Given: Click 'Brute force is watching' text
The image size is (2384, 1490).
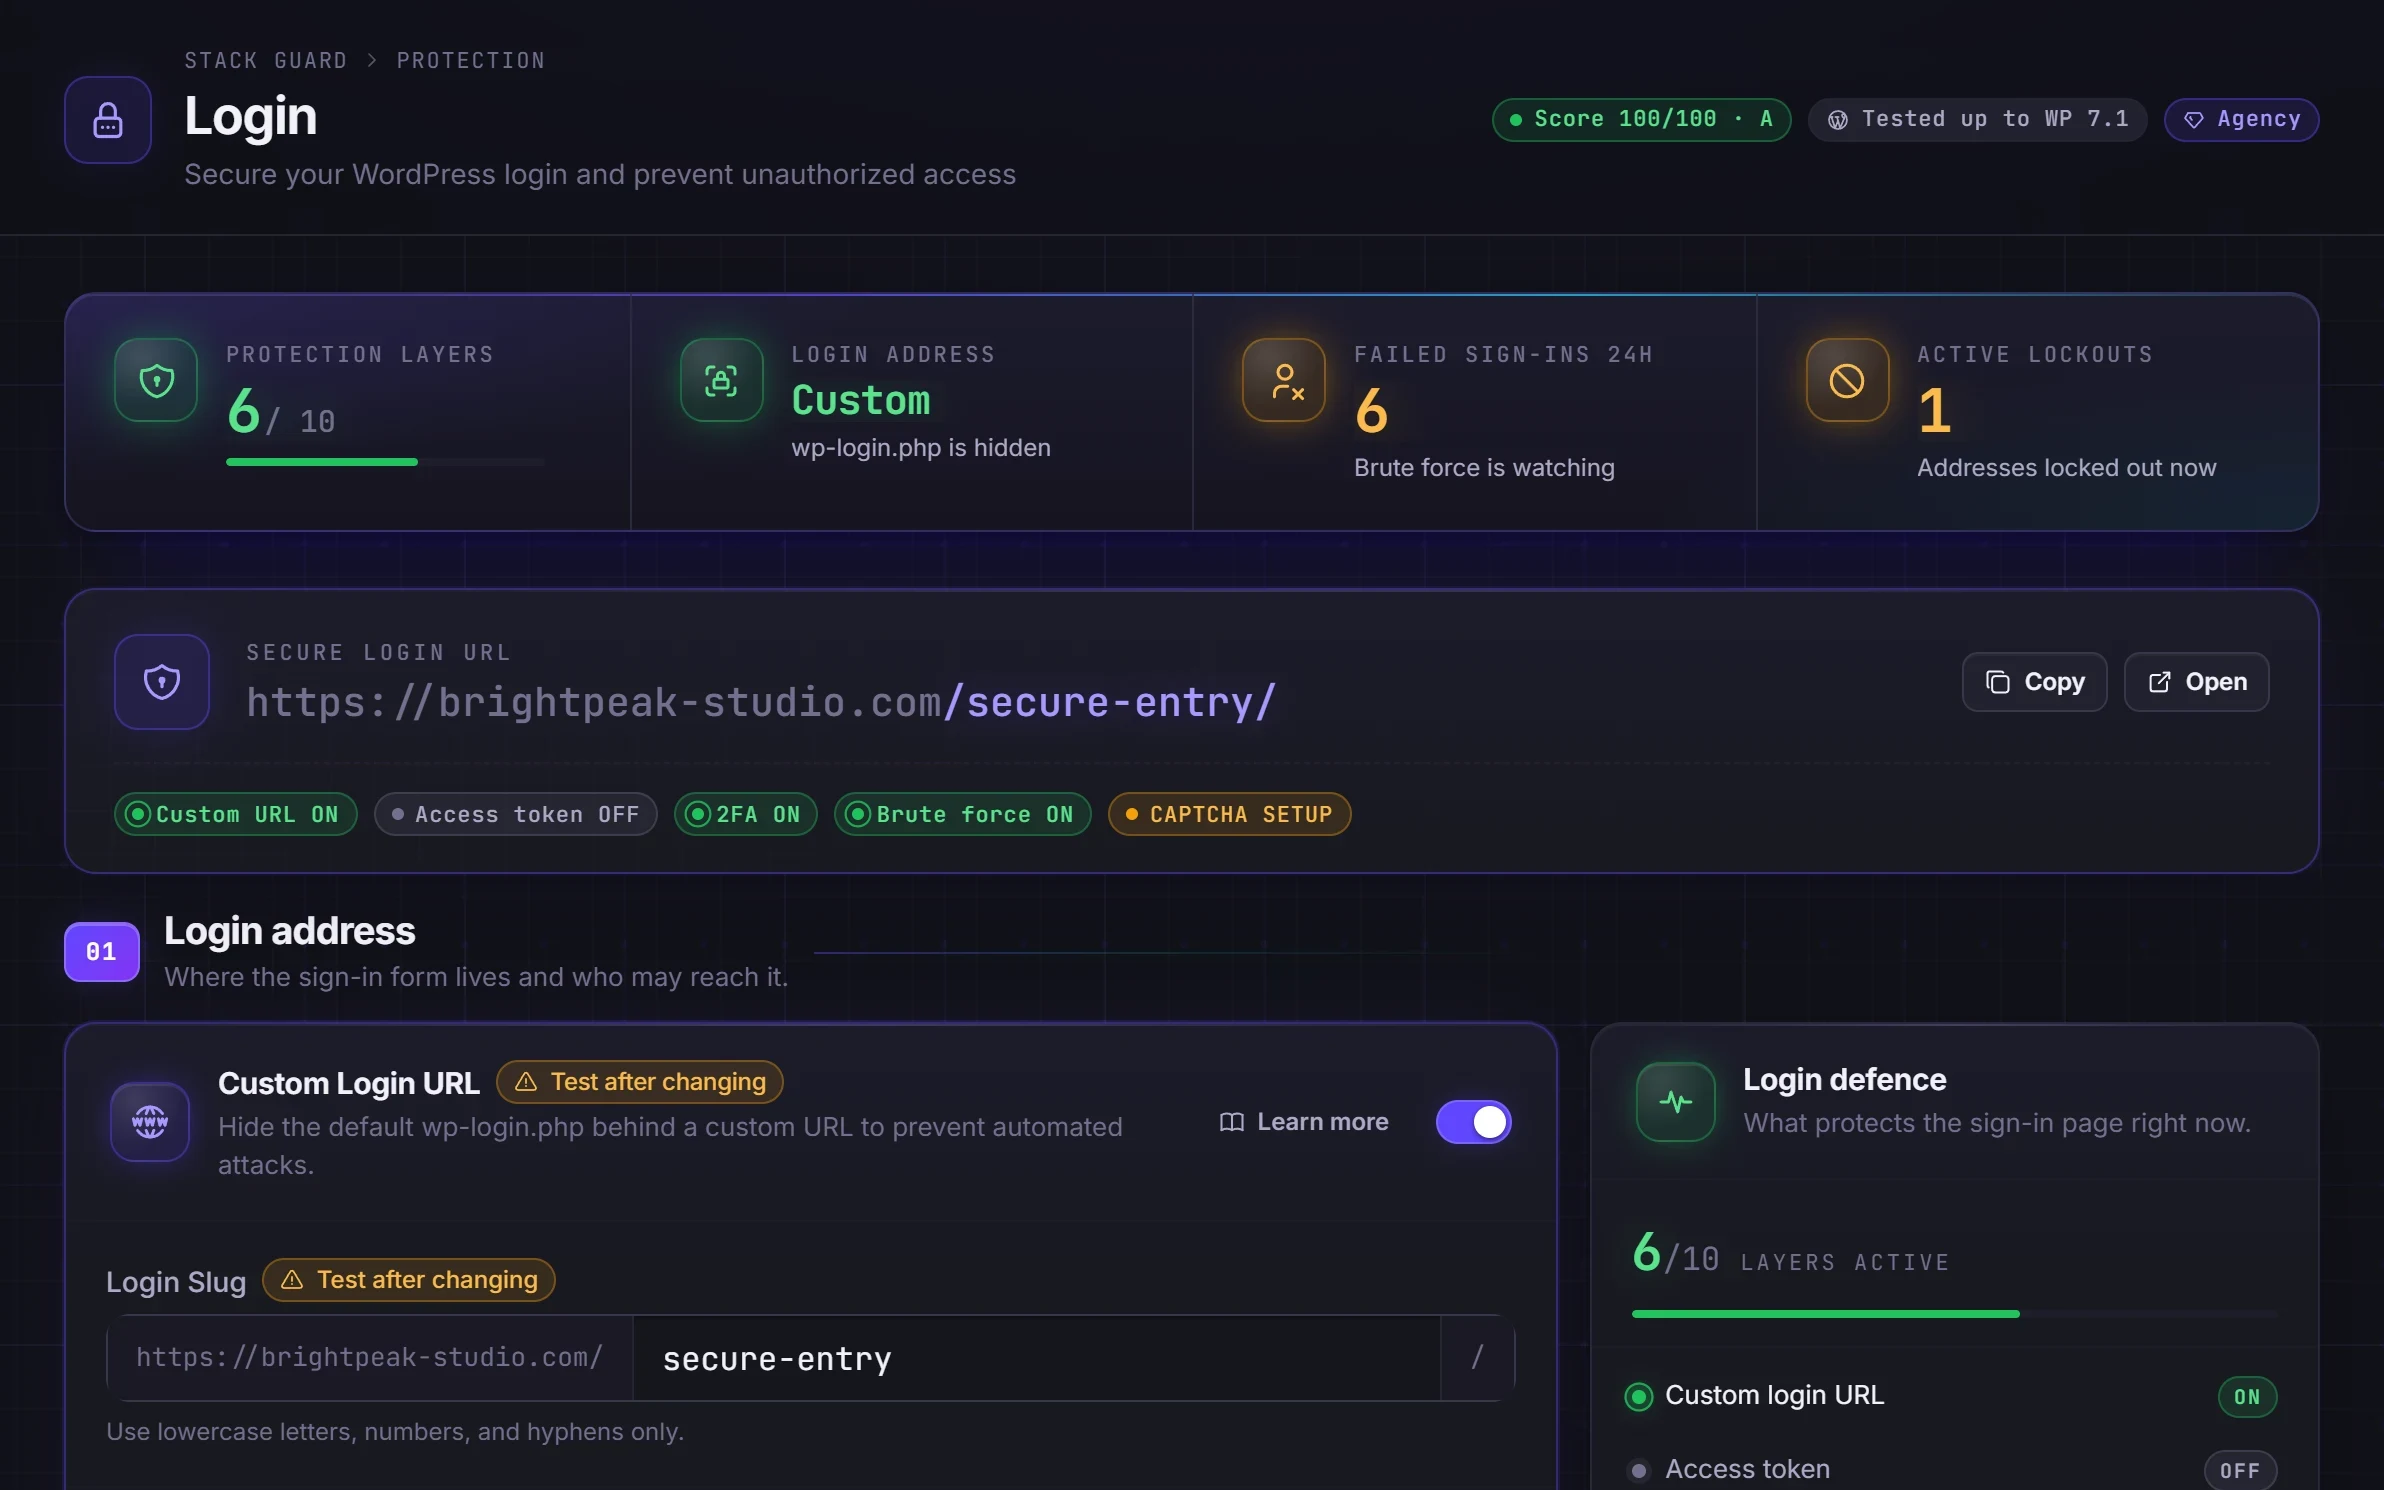Looking at the screenshot, I should (1484, 468).
